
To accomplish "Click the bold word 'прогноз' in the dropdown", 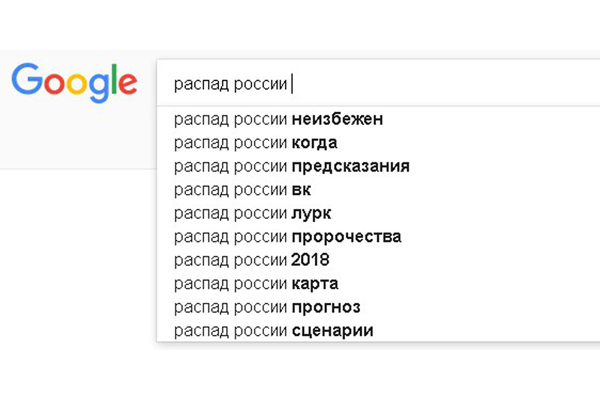I will point(326,306).
